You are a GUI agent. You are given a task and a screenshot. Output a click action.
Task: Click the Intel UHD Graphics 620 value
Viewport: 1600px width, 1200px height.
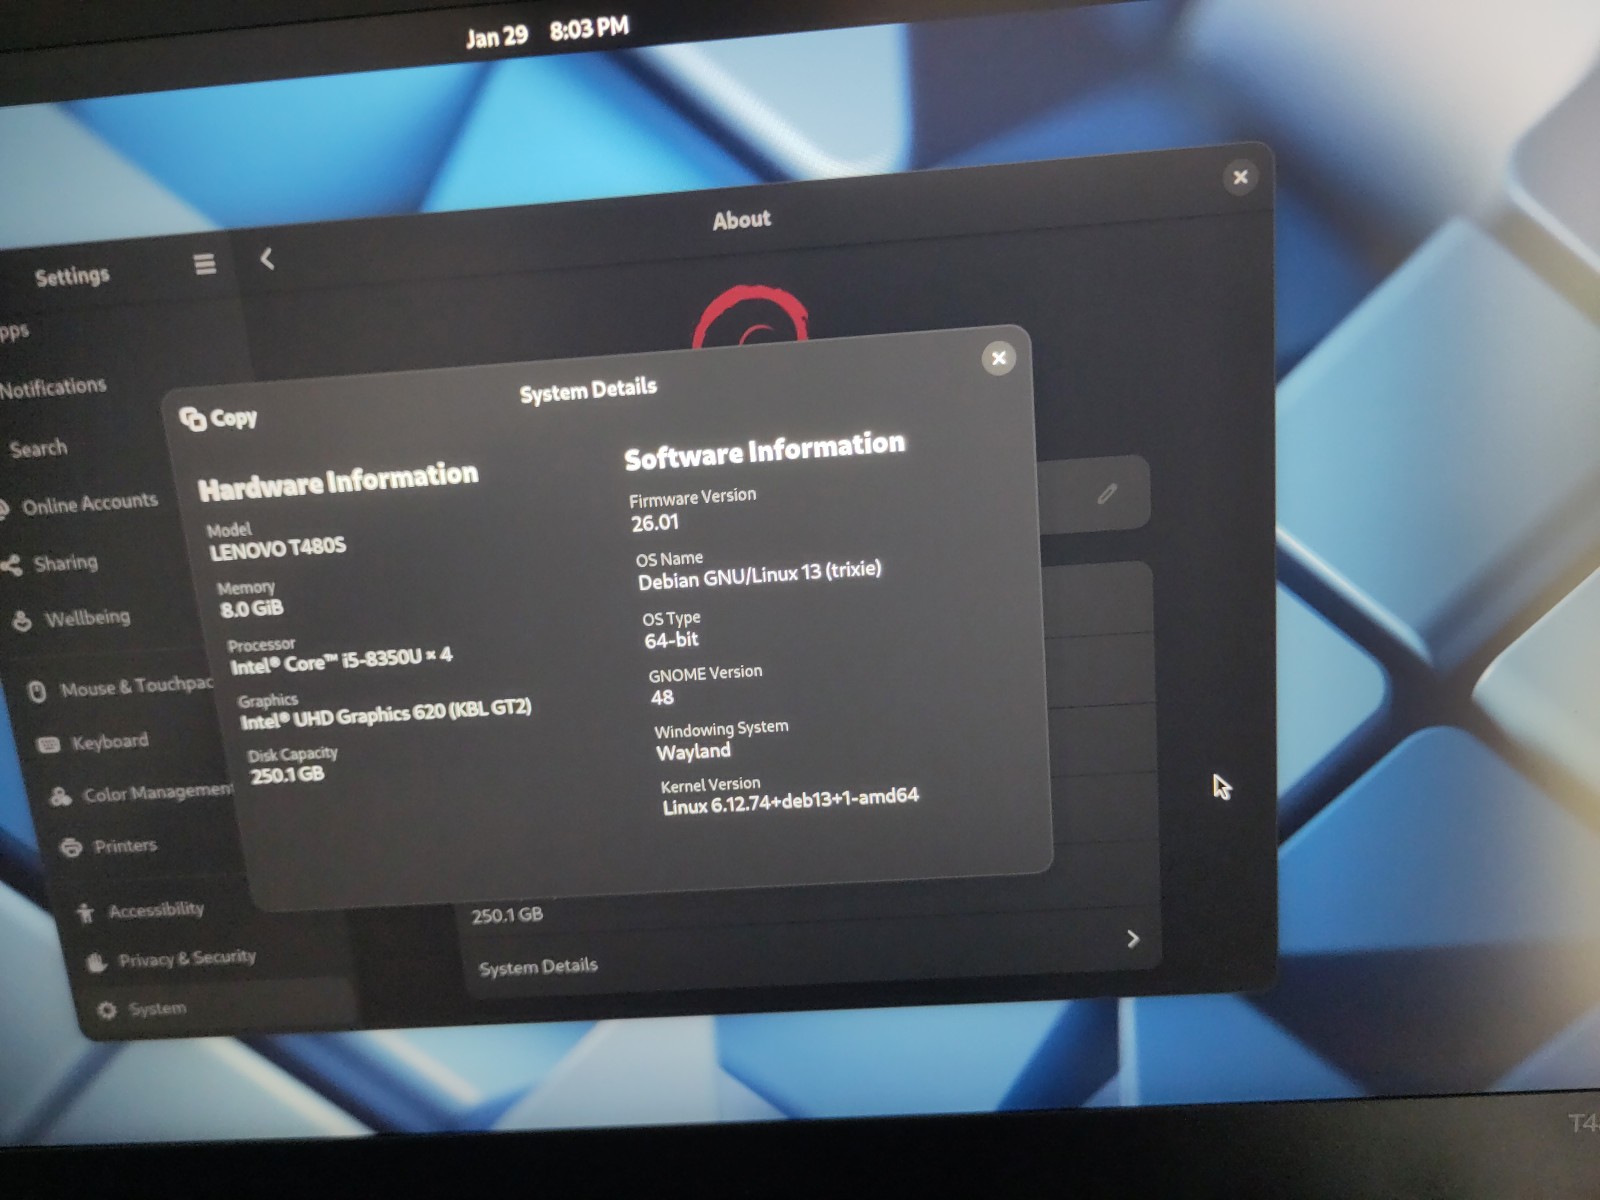coord(385,714)
